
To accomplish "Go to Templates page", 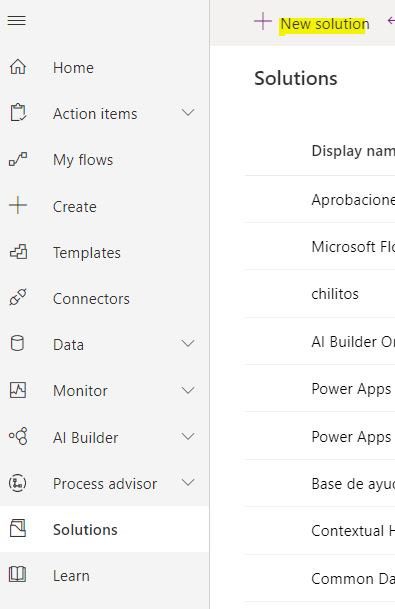I will 87,253.
